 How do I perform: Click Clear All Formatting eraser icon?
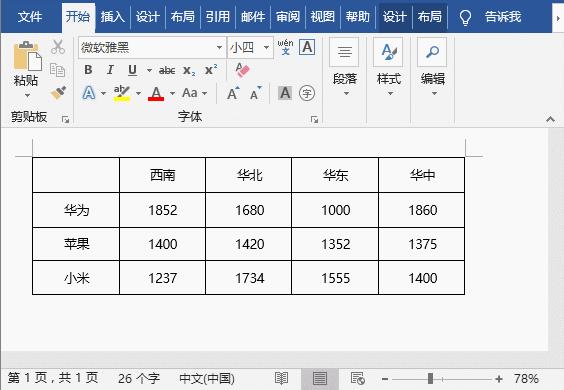[x=242, y=70]
